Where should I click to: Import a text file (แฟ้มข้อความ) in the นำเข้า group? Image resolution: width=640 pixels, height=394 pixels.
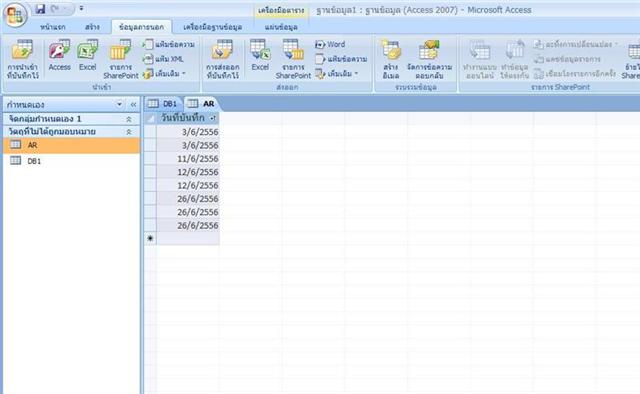click(x=169, y=44)
